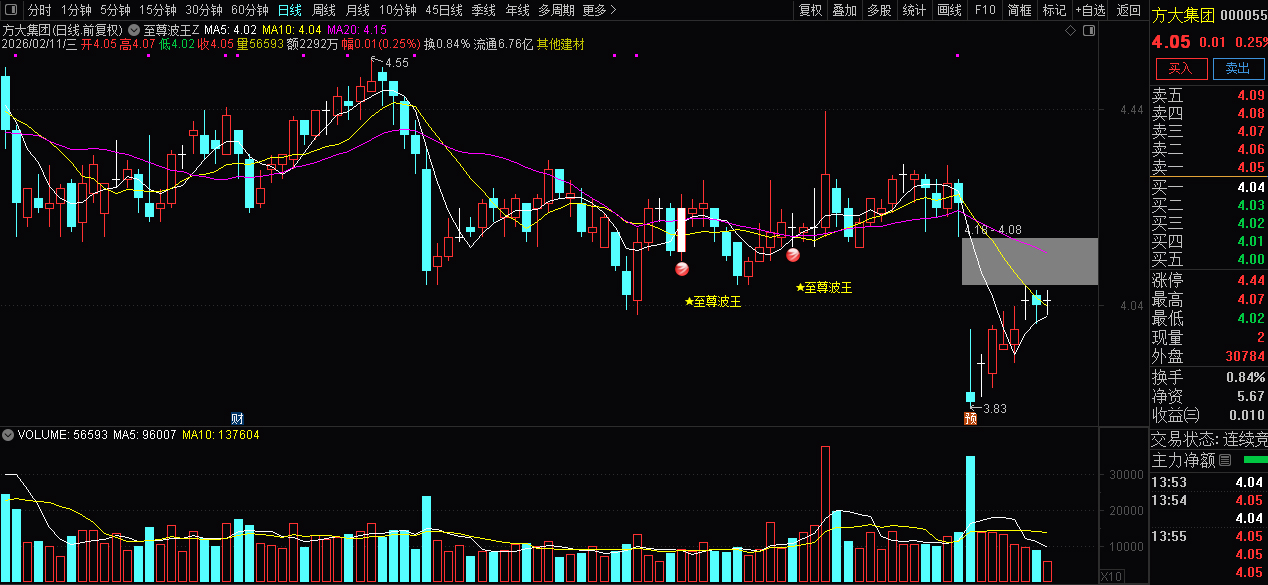Click the 统计 statistics toolbar button
The height and width of the screenshot is (585, 1268).
click(914, 10)
